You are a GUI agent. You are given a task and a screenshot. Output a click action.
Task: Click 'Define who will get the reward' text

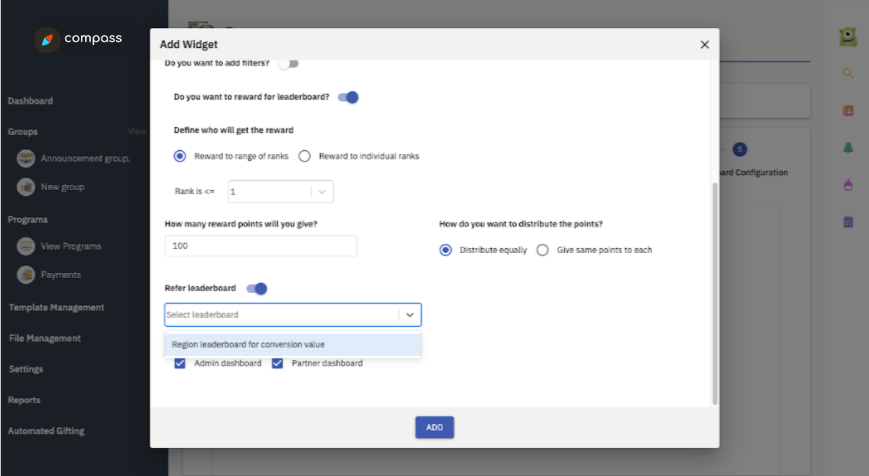point(233,130)
